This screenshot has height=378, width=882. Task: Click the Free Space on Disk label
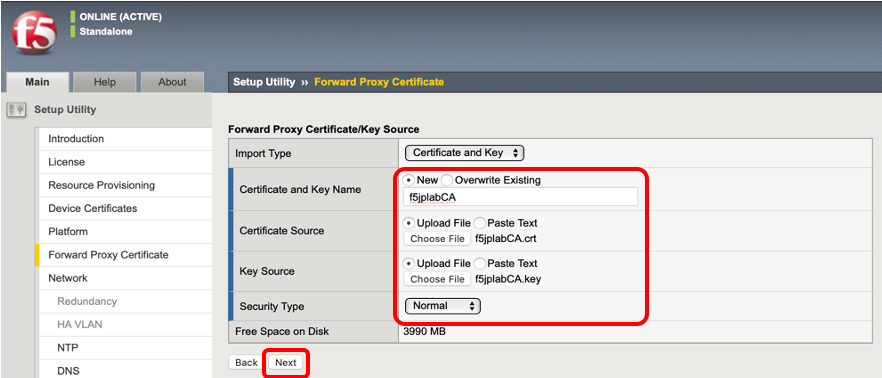click(x=282, y=332)
